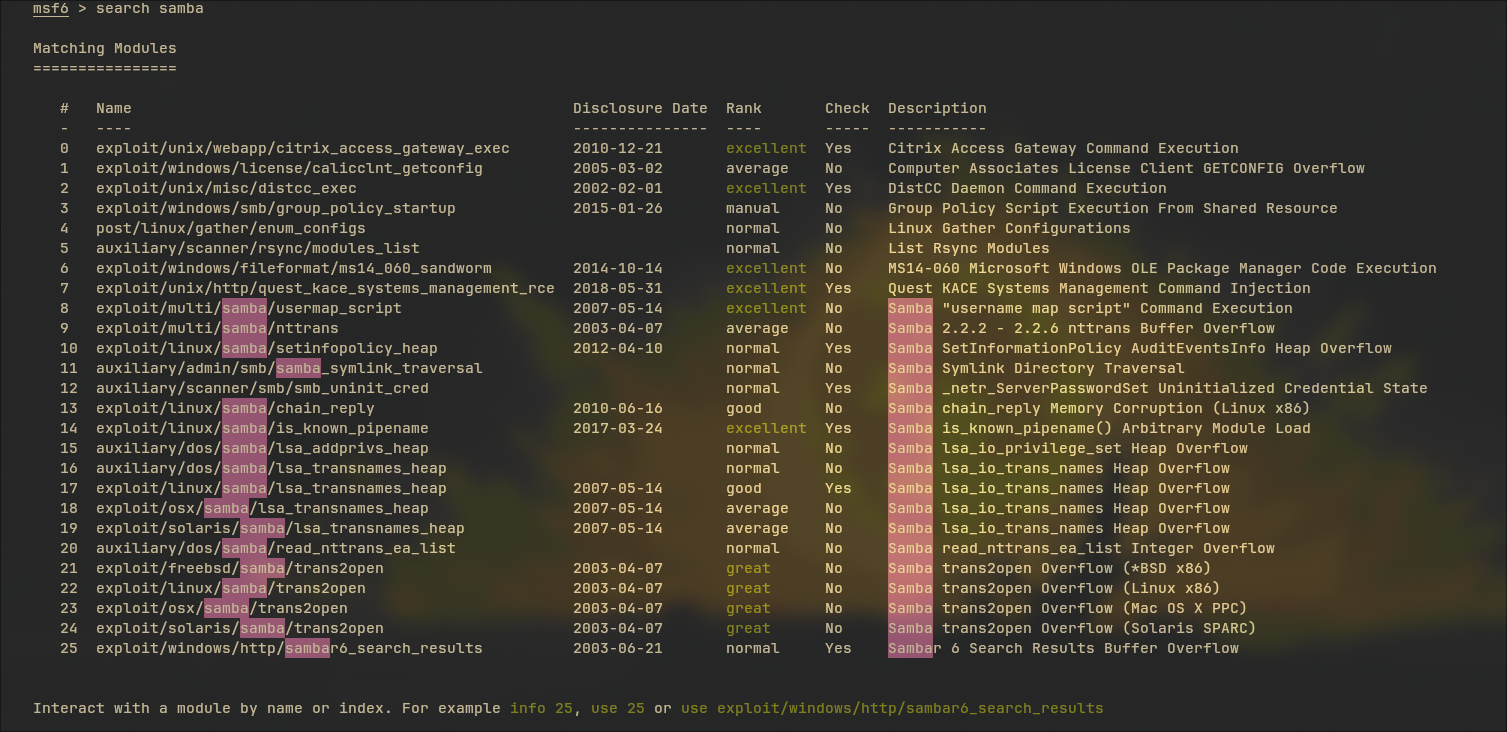Screen dimensions: 1507x732
Task: Select module name exploit/linux/samba/chain_reply
Action: pos(235,408)
